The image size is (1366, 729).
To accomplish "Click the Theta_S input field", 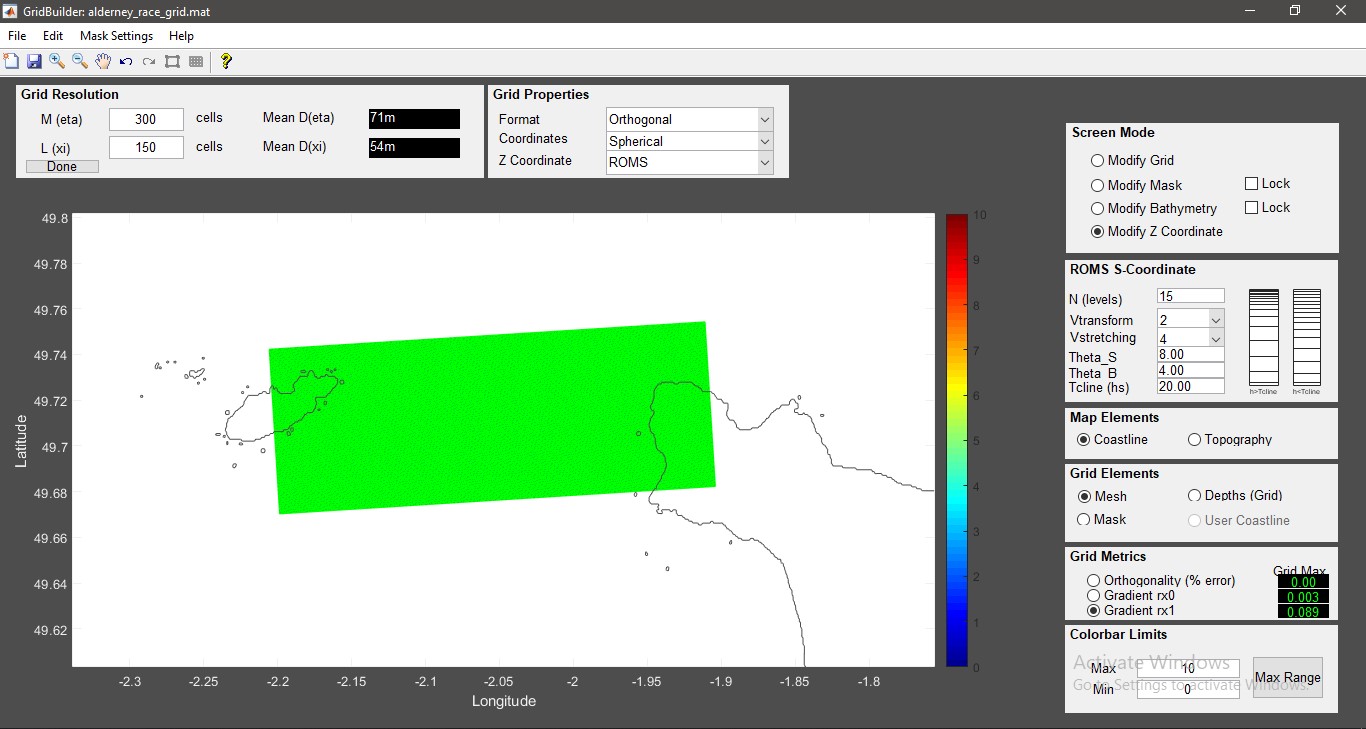I will click(x=1190, y=355).
